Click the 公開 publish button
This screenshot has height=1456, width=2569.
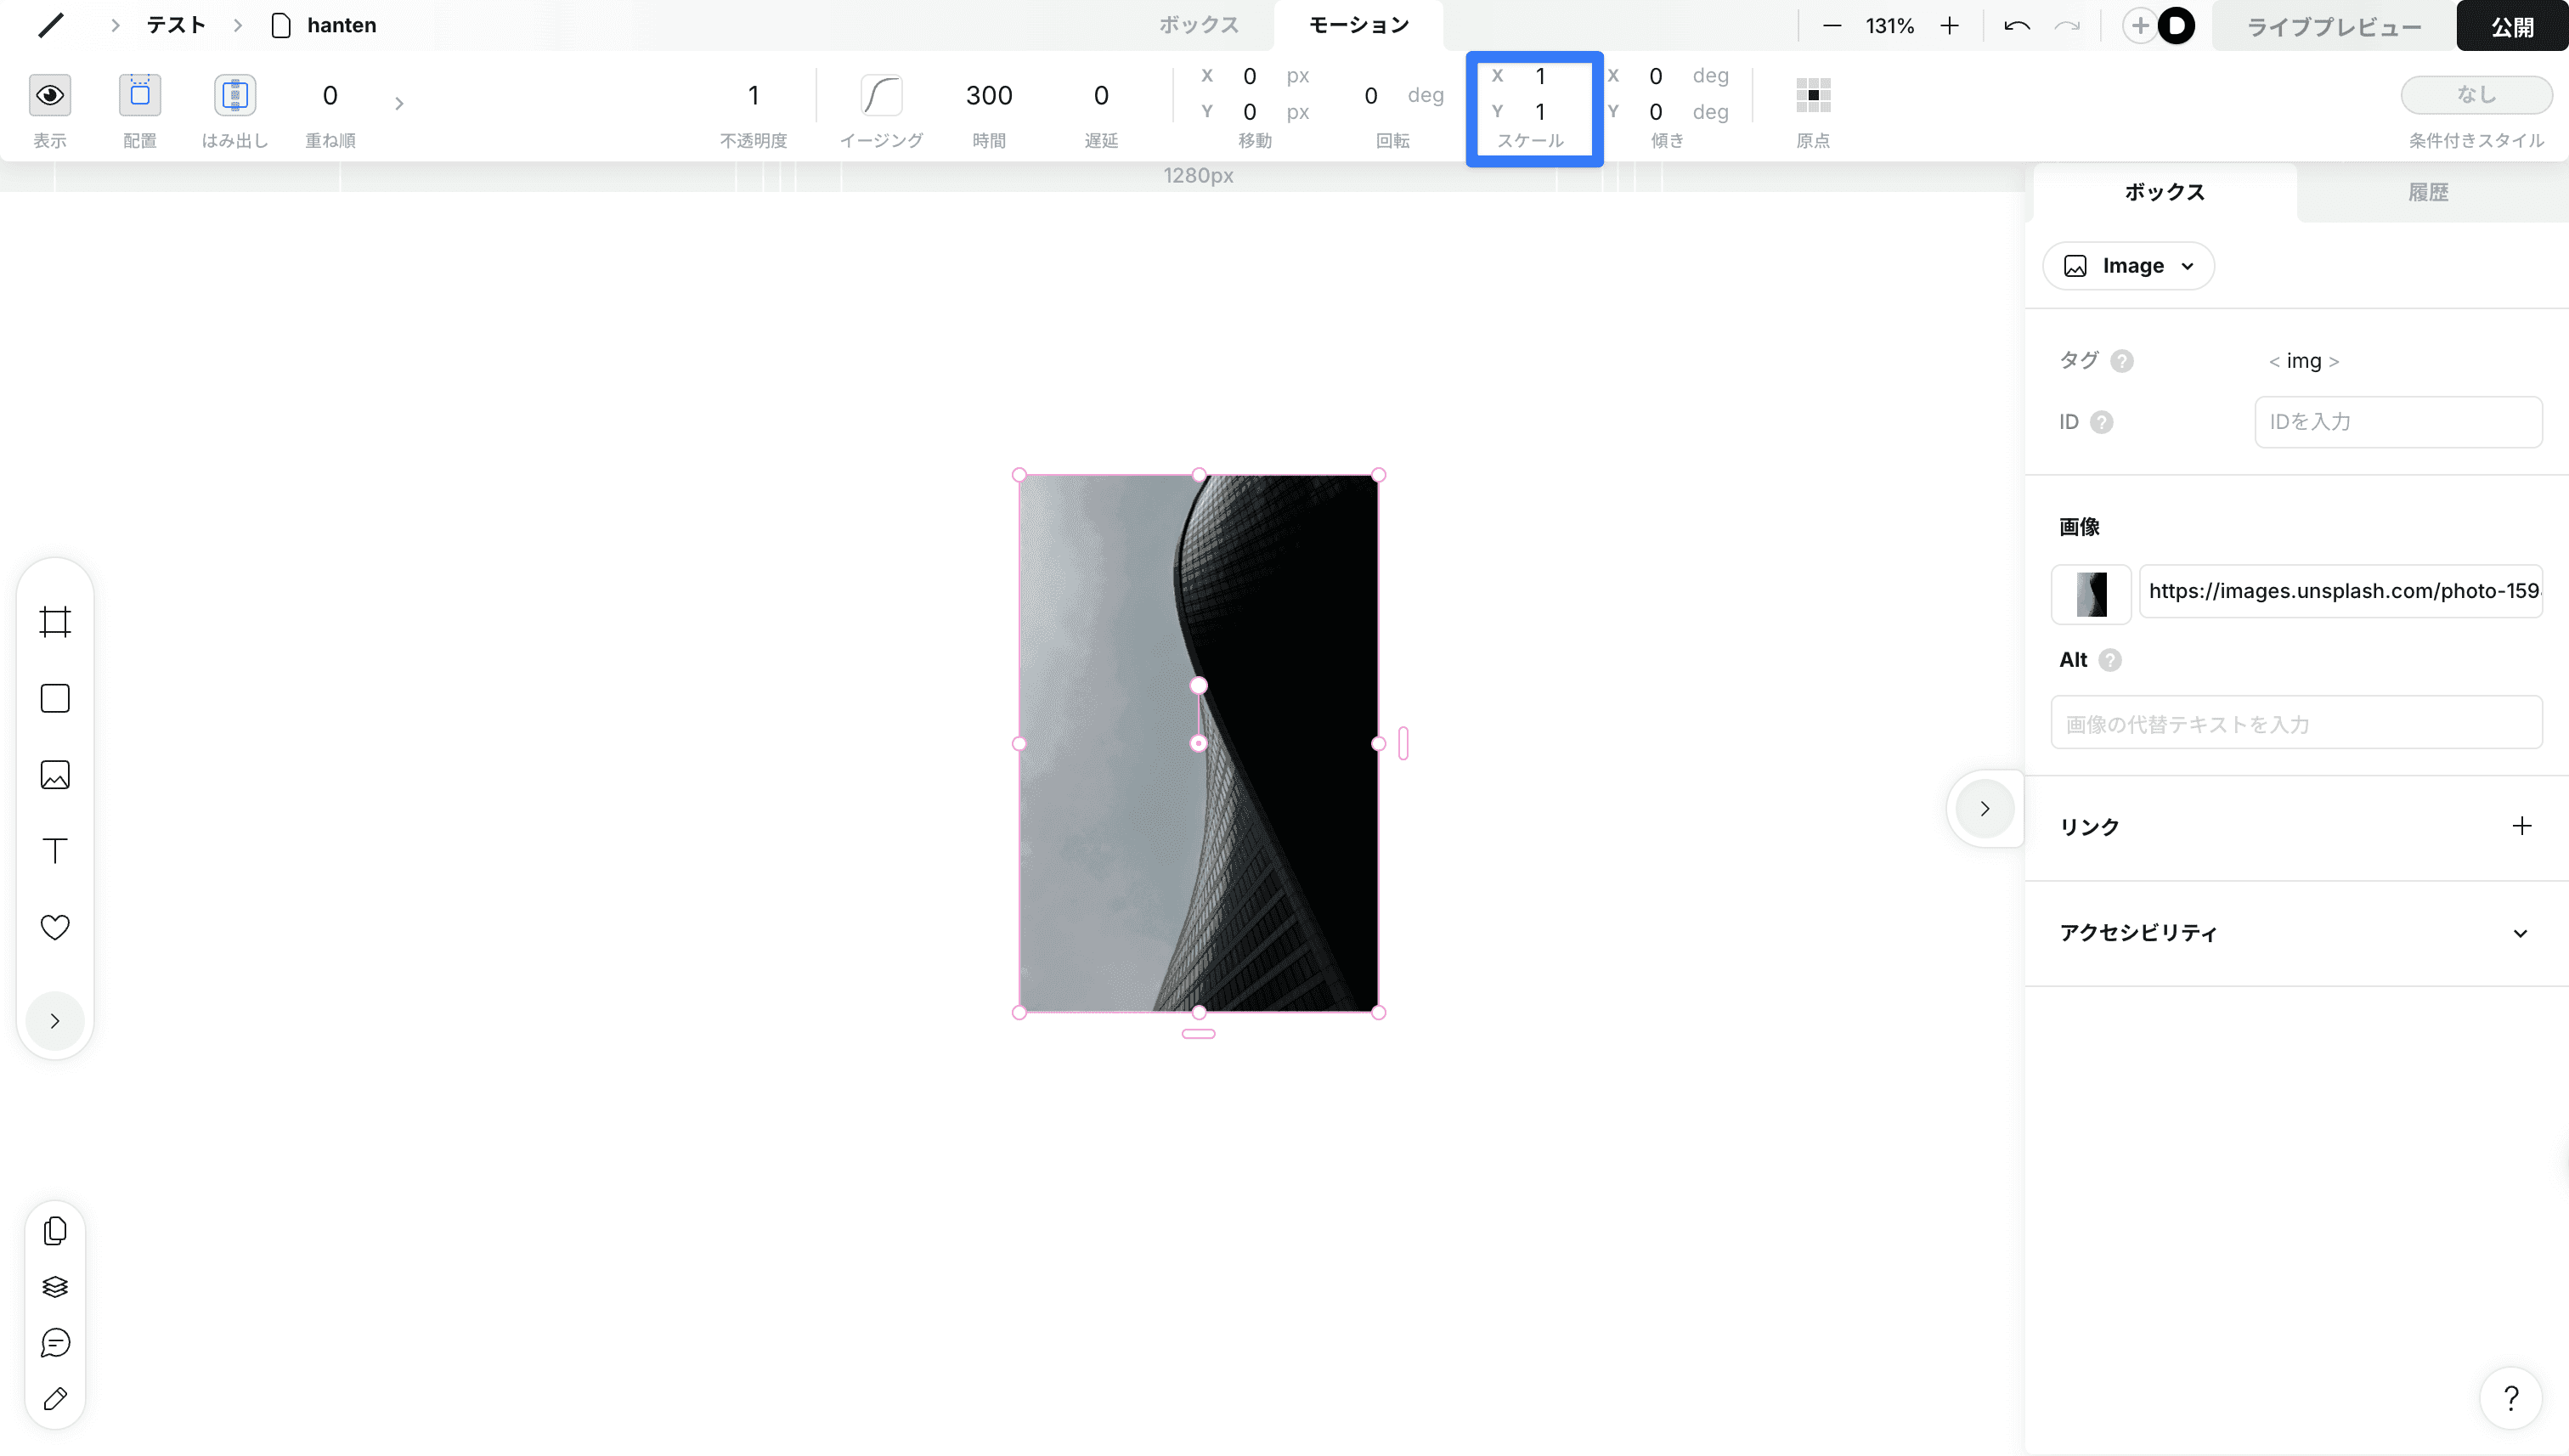point(2511,27)
